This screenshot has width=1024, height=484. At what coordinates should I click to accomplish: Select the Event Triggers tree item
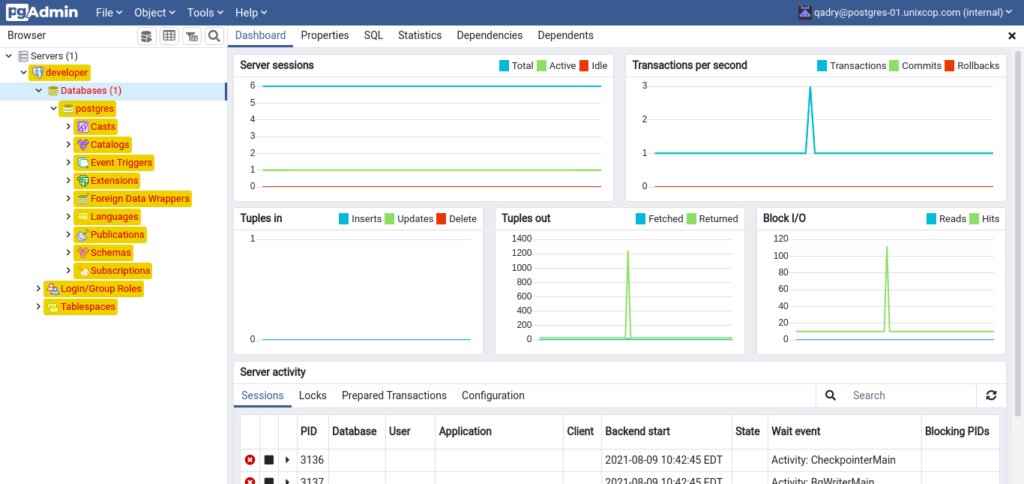point(115,163)
